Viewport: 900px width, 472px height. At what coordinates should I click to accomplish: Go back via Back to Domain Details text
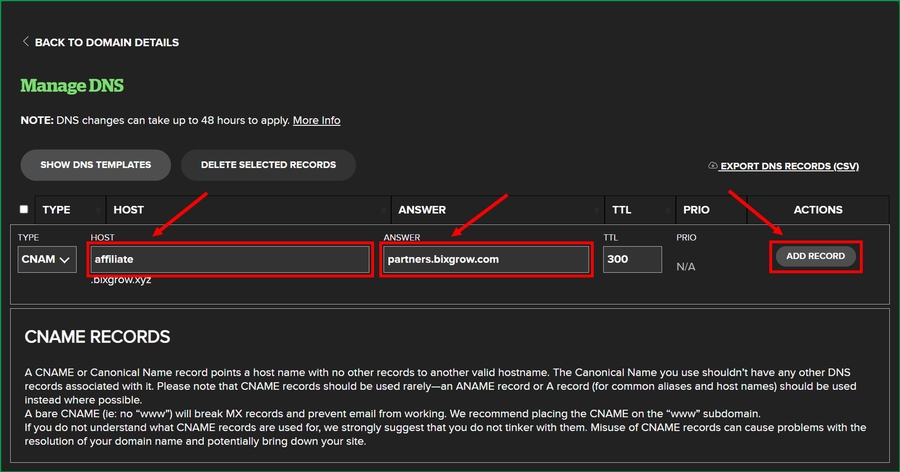click(107, 43)
